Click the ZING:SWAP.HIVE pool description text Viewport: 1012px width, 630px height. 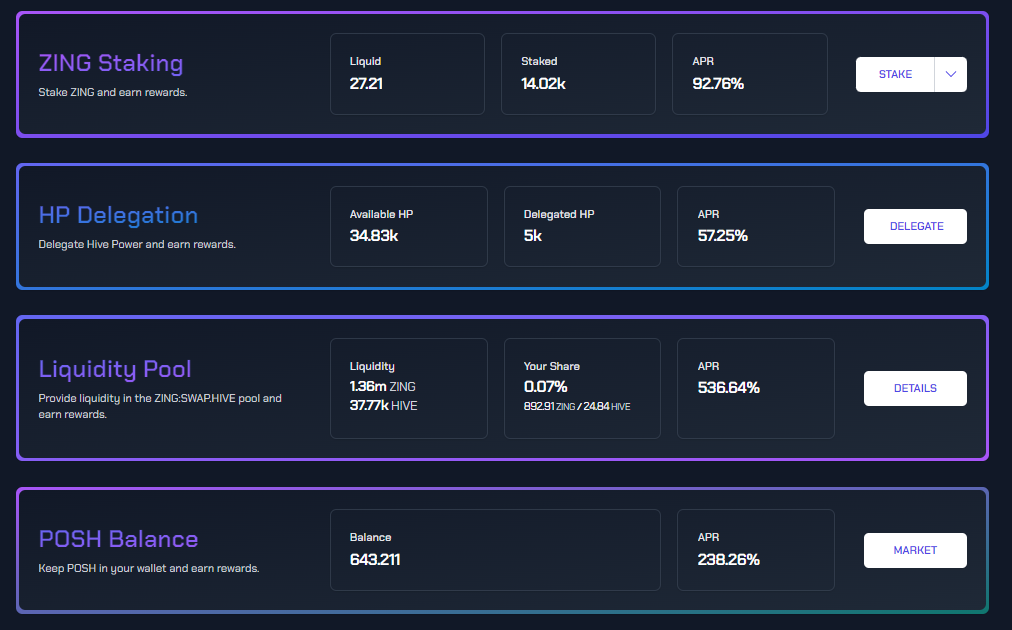click(160, 407)
